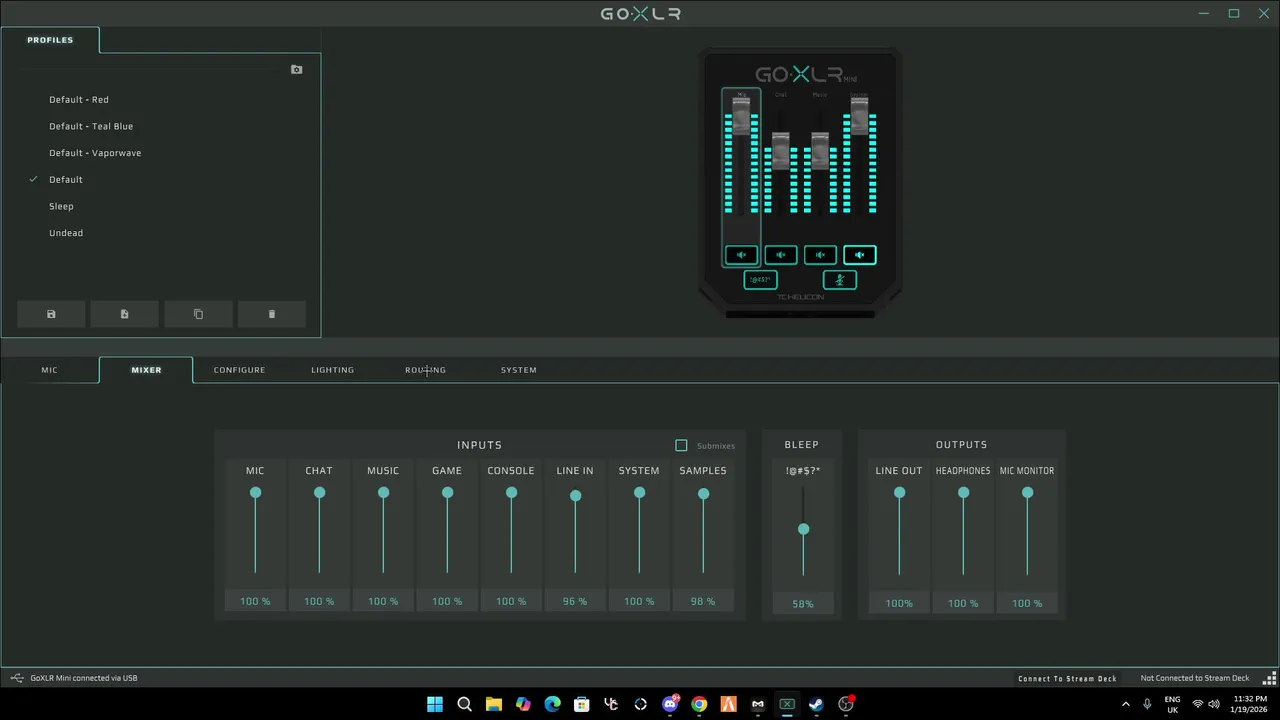This screenshot has width=1280, height=720.
Task: Click GoXLR Mini connected via USB text
Action: (84, 678)
